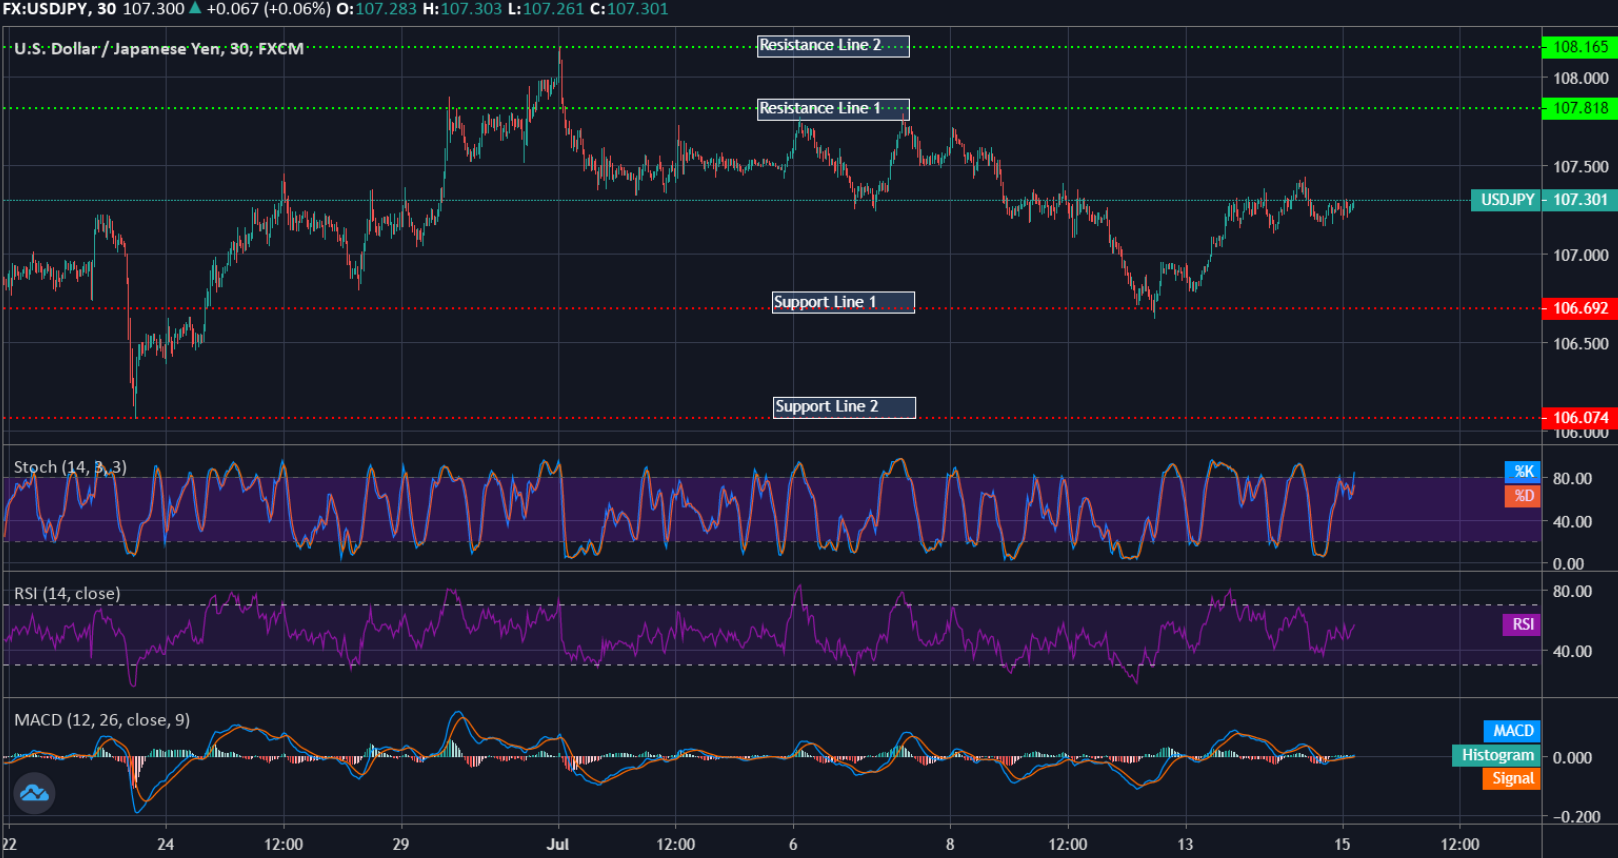This screenshot has height=858, width=1618.
Task: Select the Resistance Line 1 label
Action: click(x=833, y=109)
